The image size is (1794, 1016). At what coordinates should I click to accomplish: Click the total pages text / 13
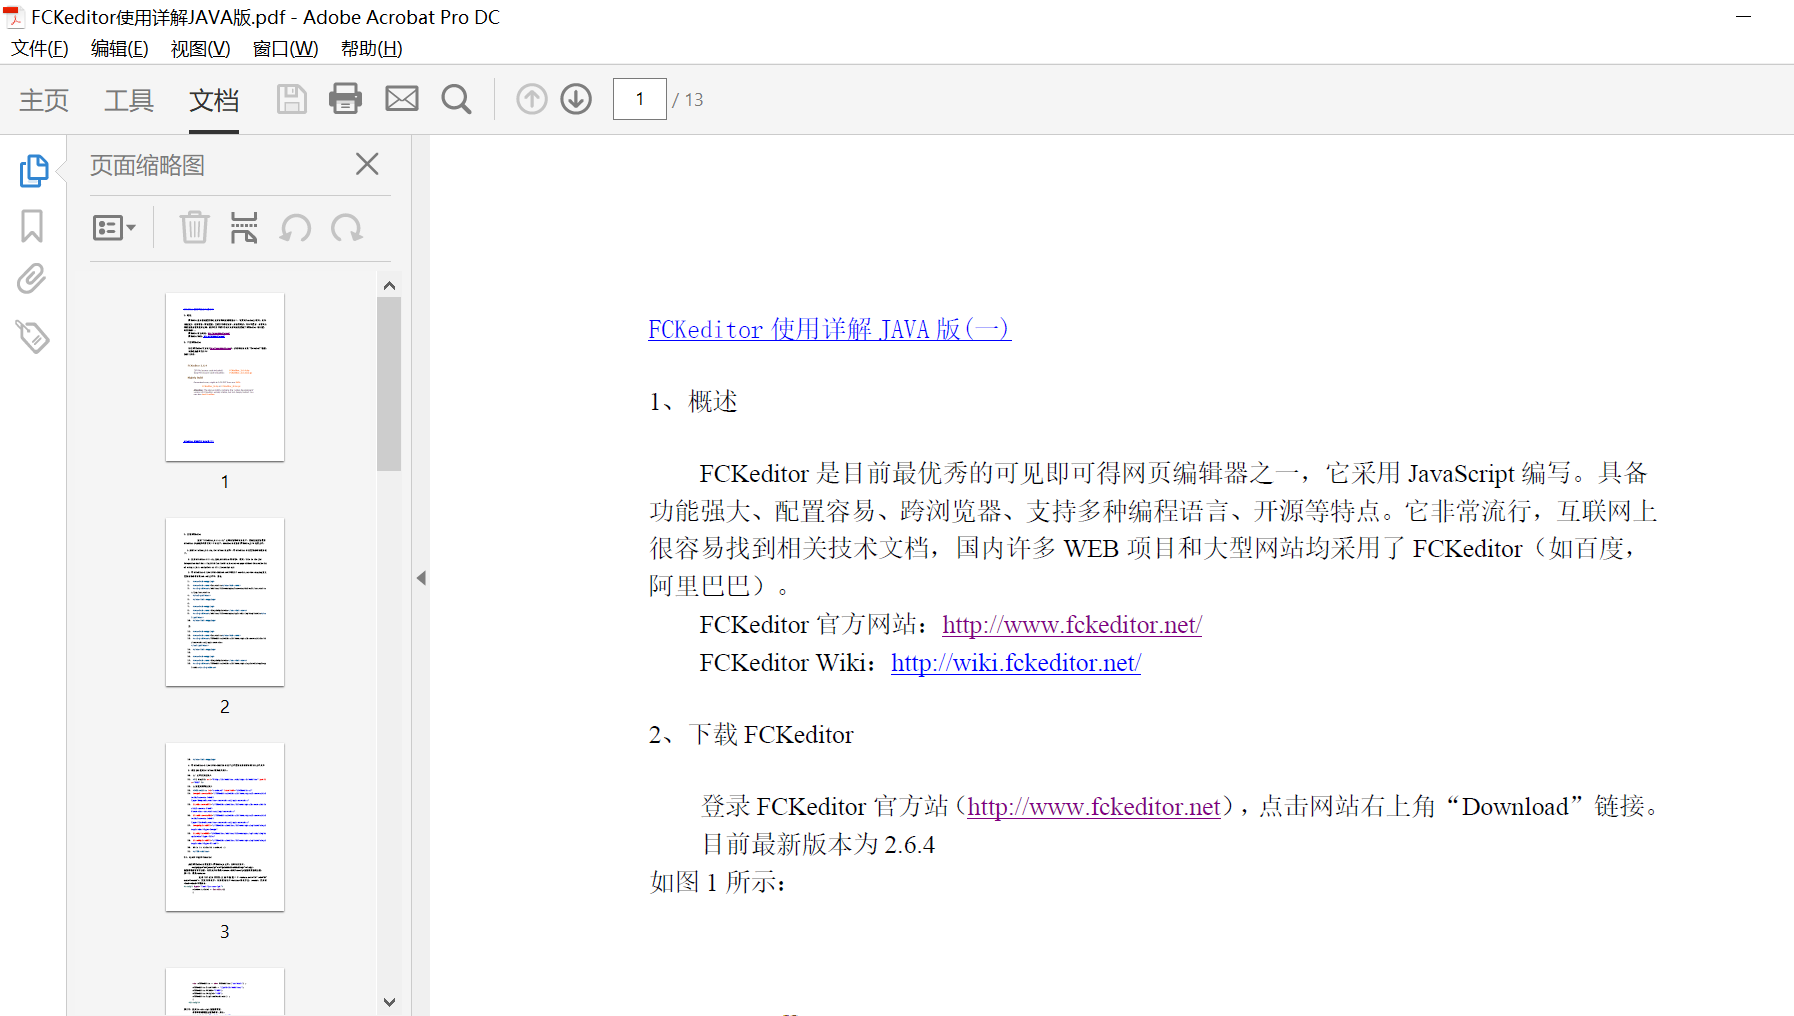pos(688,100)
